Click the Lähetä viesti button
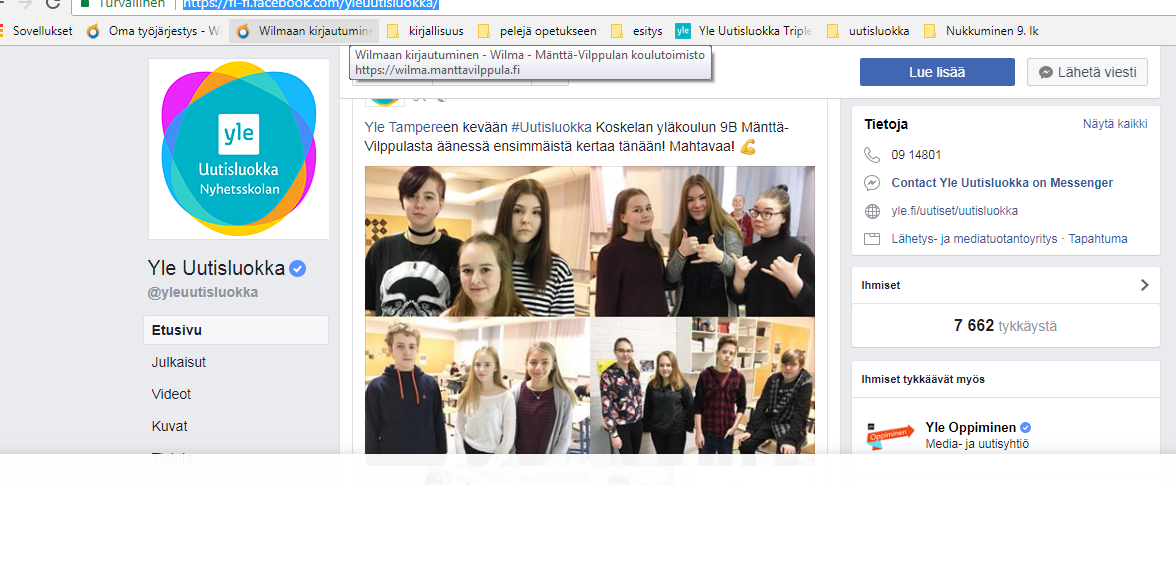The image size is (1176, 572). point(1087,72)
